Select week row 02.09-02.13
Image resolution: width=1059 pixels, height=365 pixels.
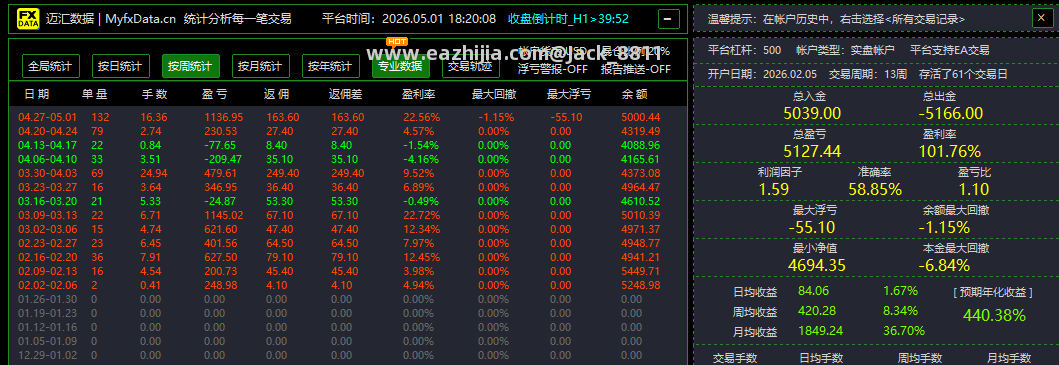[x=348, y=271]
